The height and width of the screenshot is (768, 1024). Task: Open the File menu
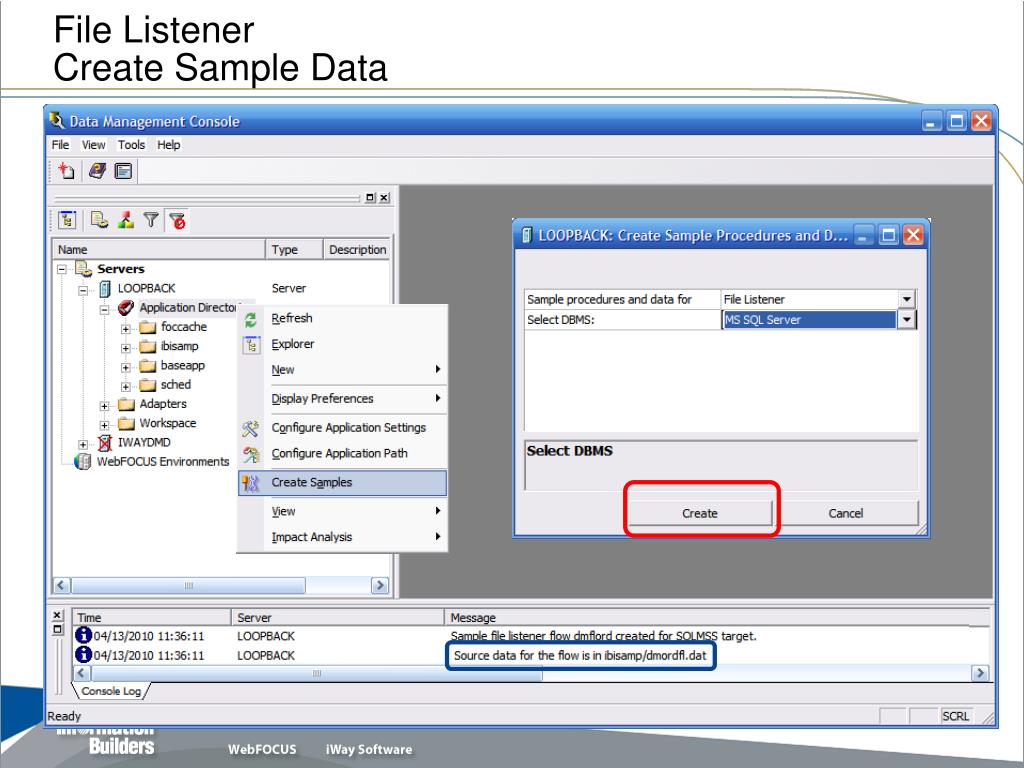click(x=60, y=145)
